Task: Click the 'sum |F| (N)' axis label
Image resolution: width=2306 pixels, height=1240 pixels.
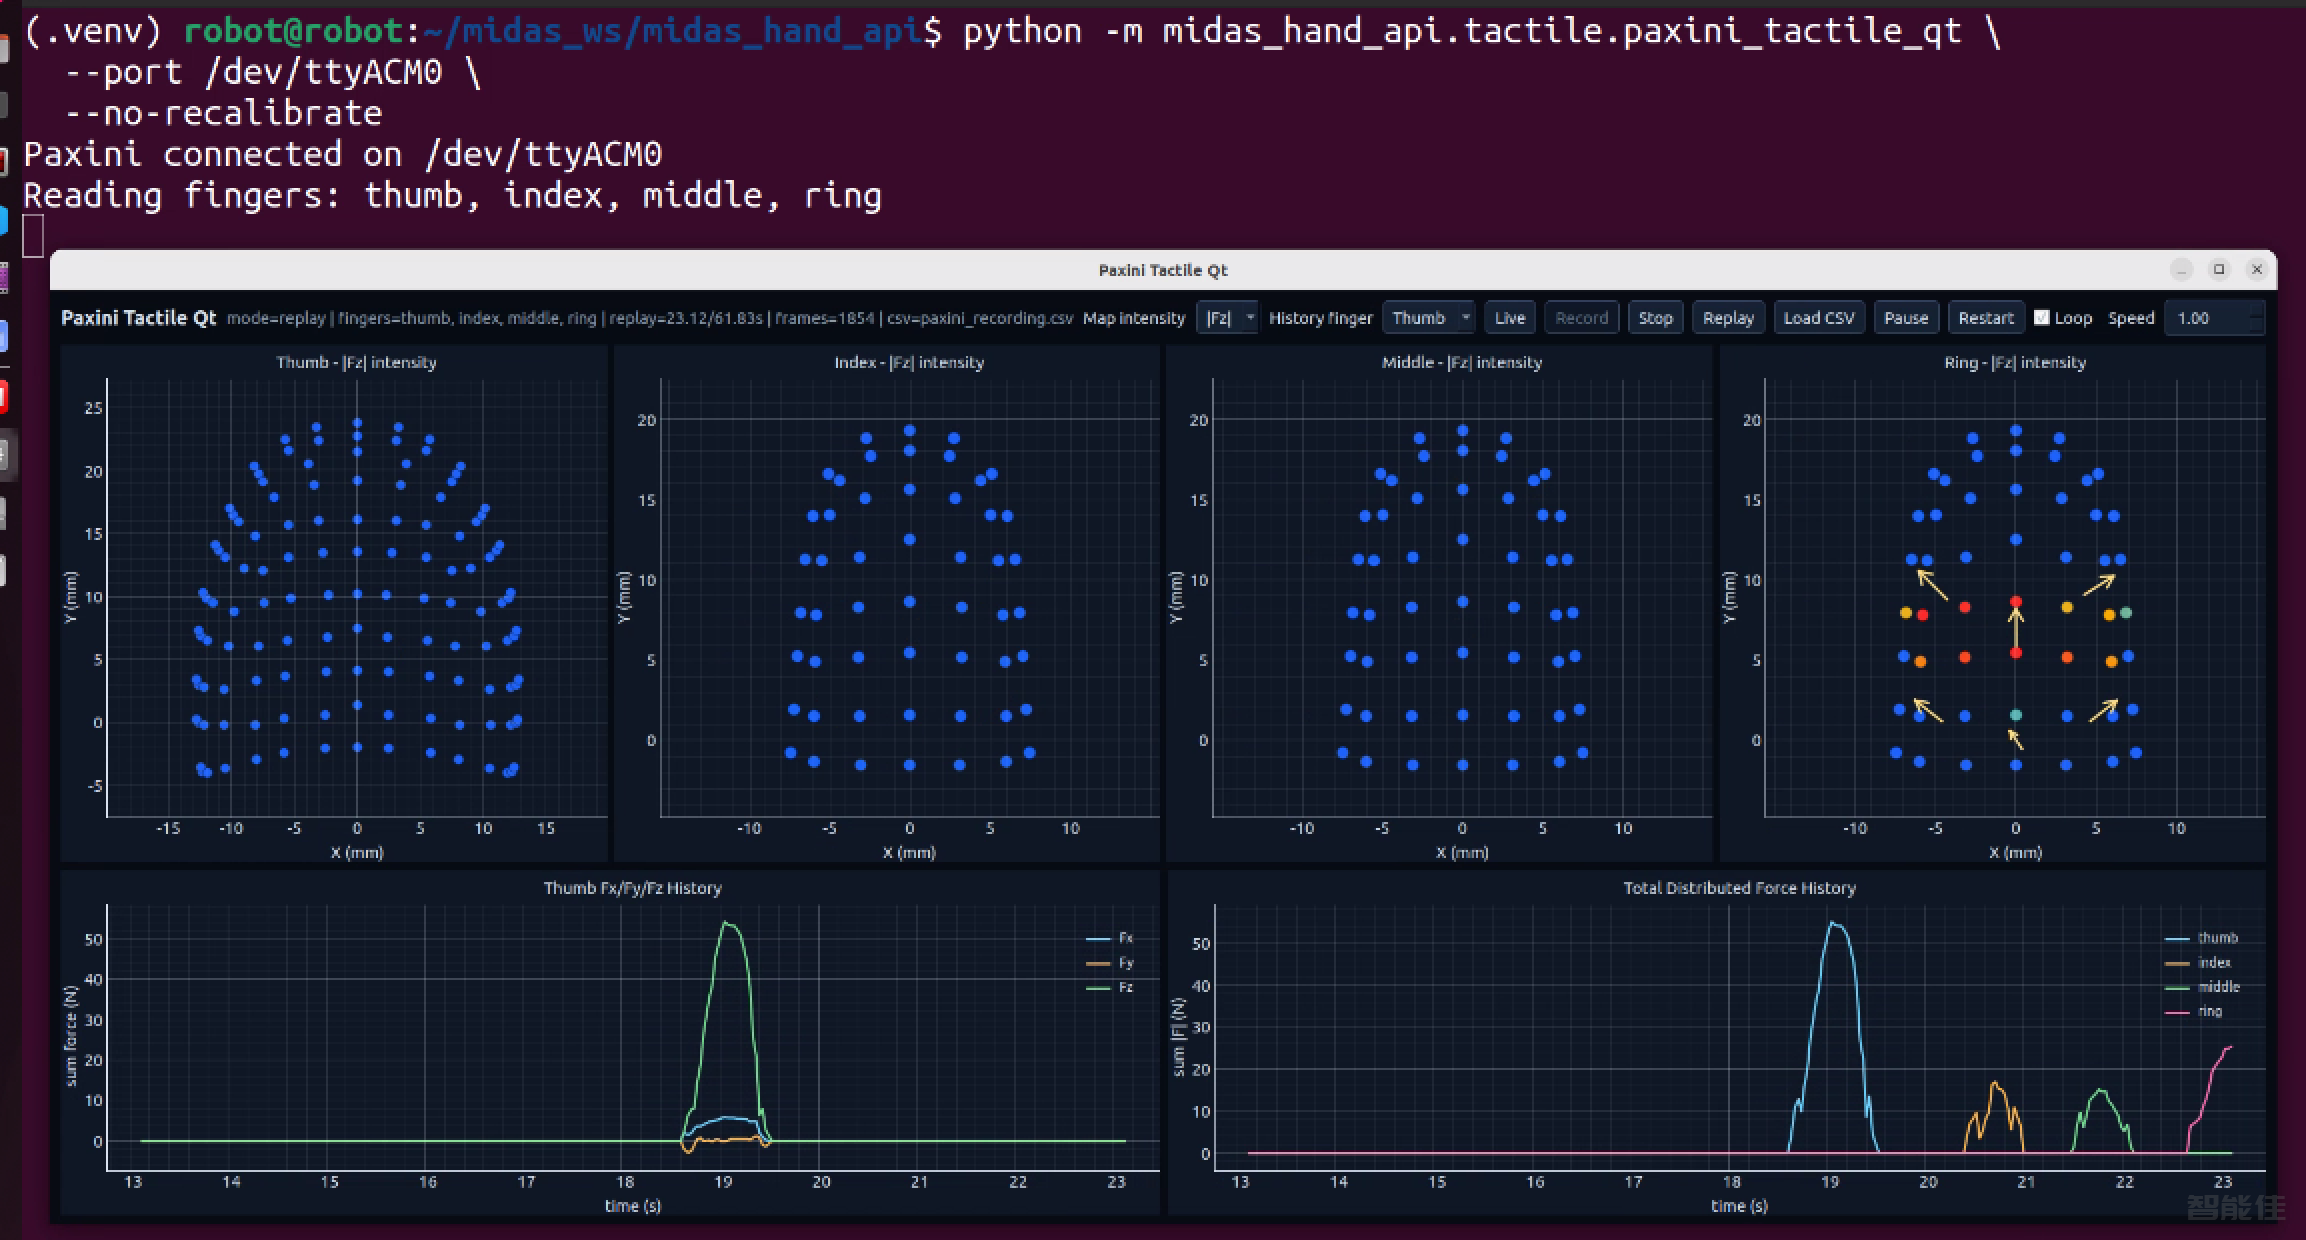Action: [1178, 1036]
